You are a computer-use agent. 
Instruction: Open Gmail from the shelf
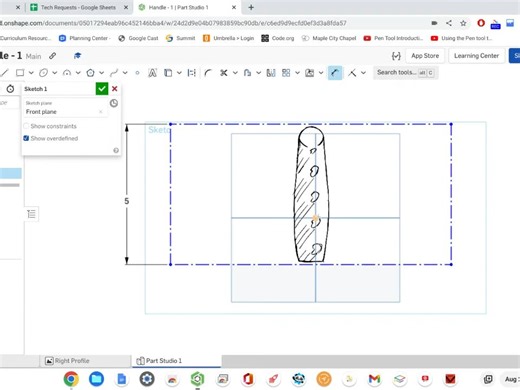click(375, 379)
